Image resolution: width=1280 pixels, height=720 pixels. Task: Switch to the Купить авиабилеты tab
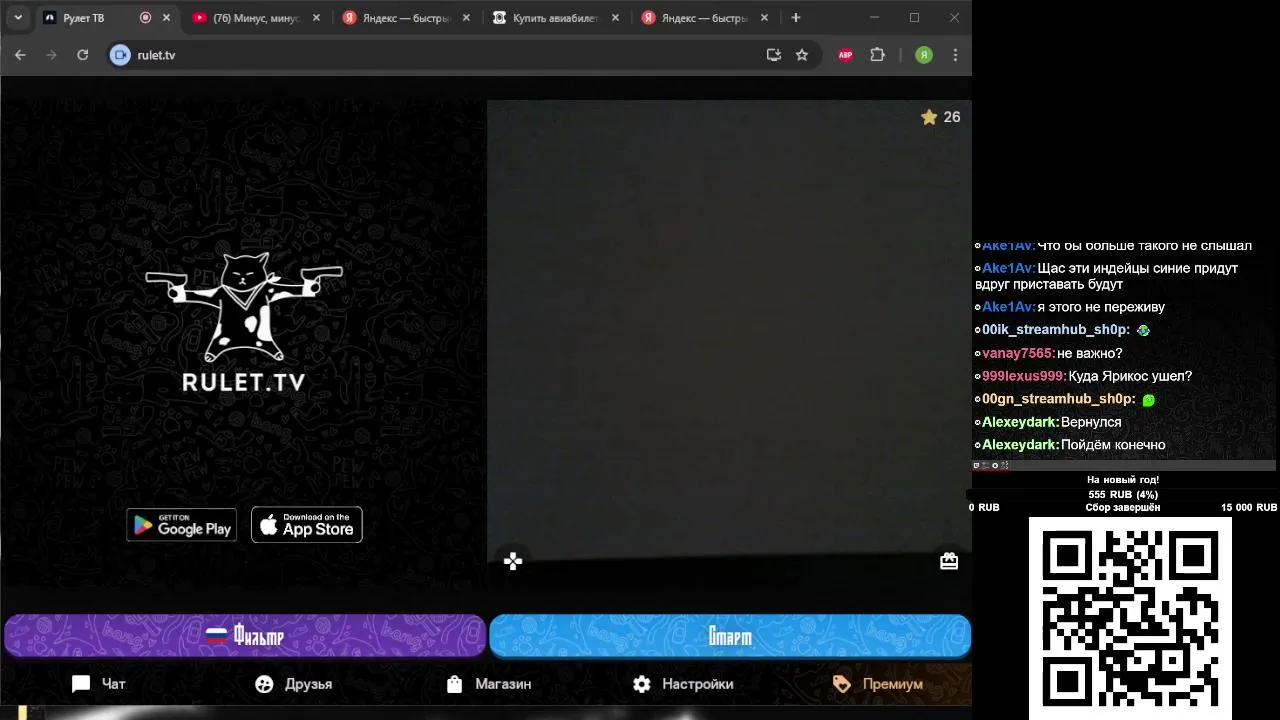tap(556, 18)
